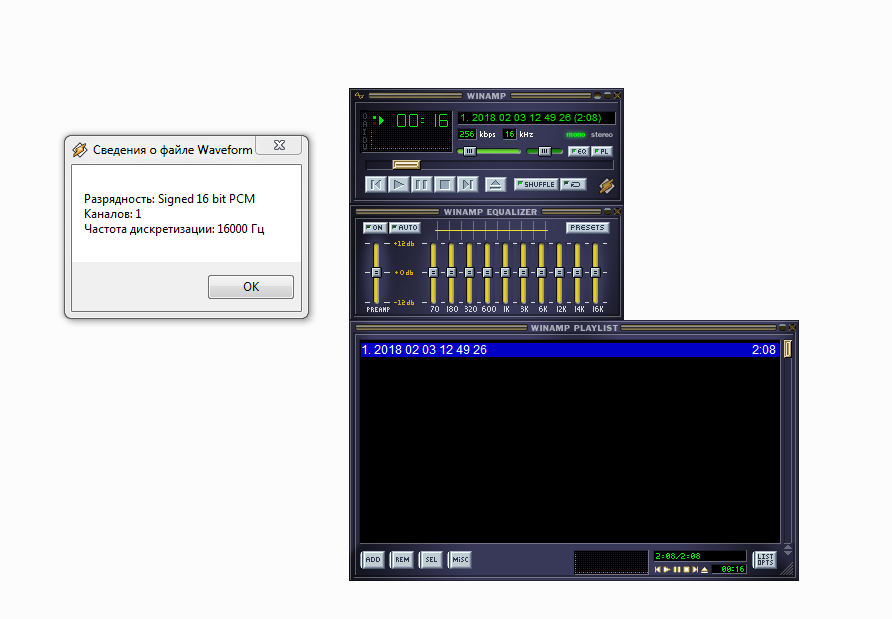The width and height of the screenshot is (892, 619).
Task: Click the 320 Hz equalizer band slider
Action: pyautogui.click(x=469, y=273)
